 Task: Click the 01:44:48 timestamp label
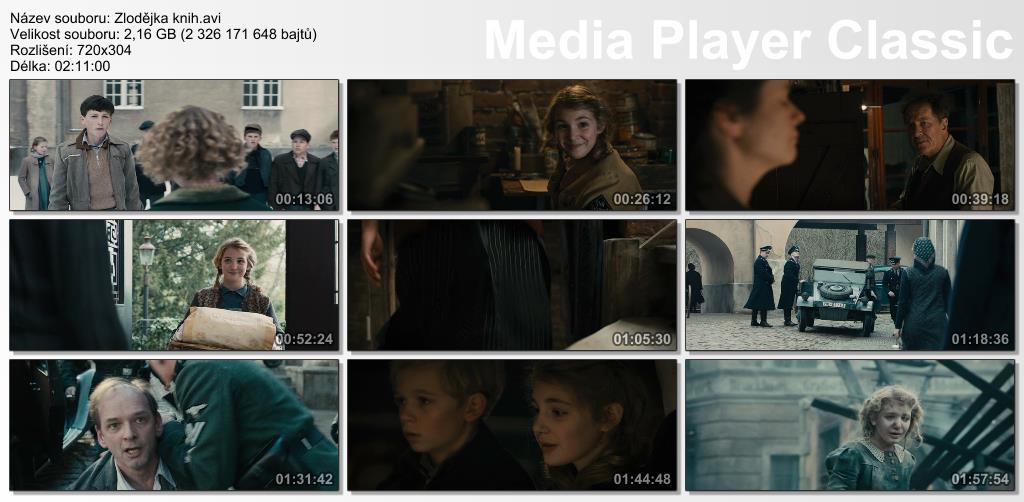[x=642, y=479]
